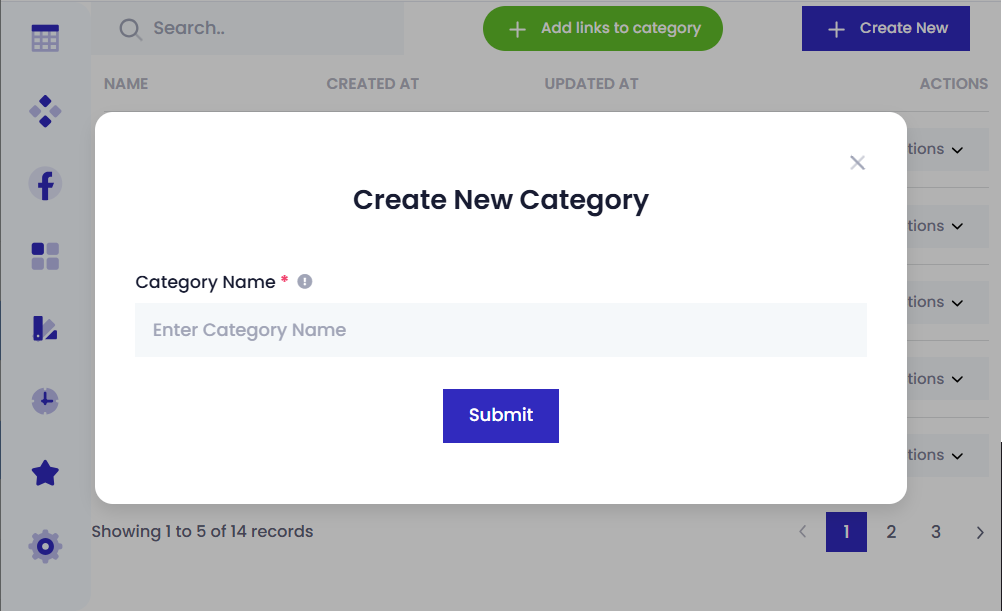Open the settings gear sidebar icon
This screenshot has height=611, width=1002.
45,546
